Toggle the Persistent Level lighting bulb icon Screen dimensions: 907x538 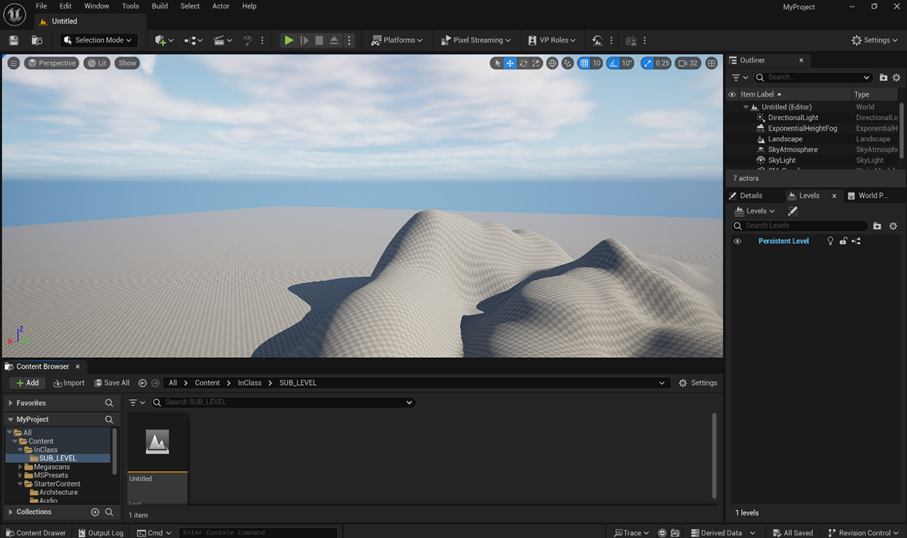830,241
